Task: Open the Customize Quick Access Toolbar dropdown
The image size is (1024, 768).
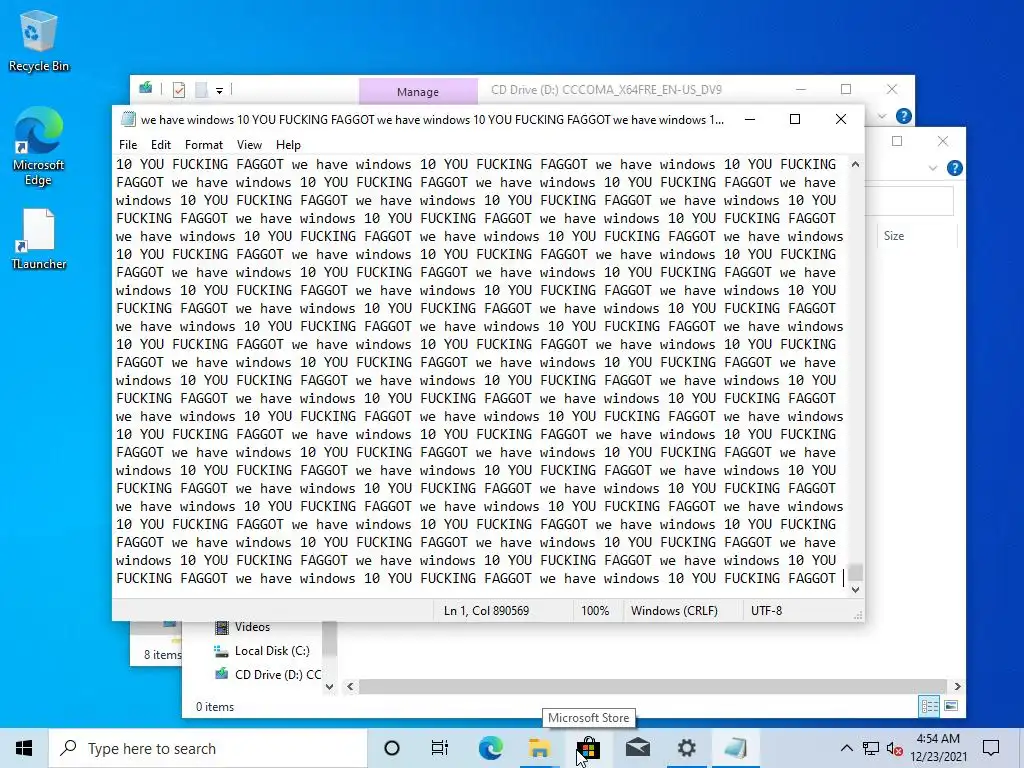Action: 219,91
